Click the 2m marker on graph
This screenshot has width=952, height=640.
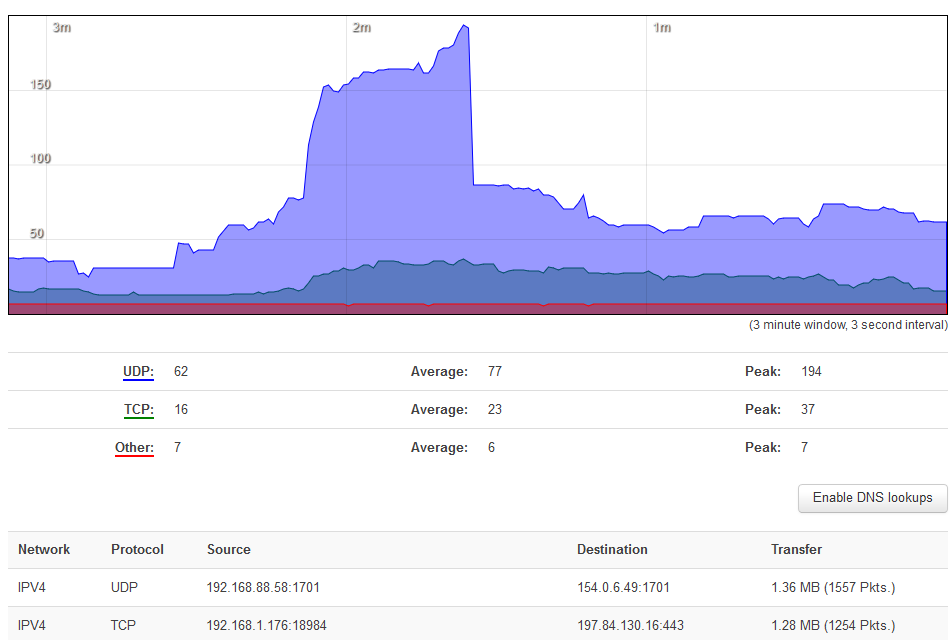(362, 27)
